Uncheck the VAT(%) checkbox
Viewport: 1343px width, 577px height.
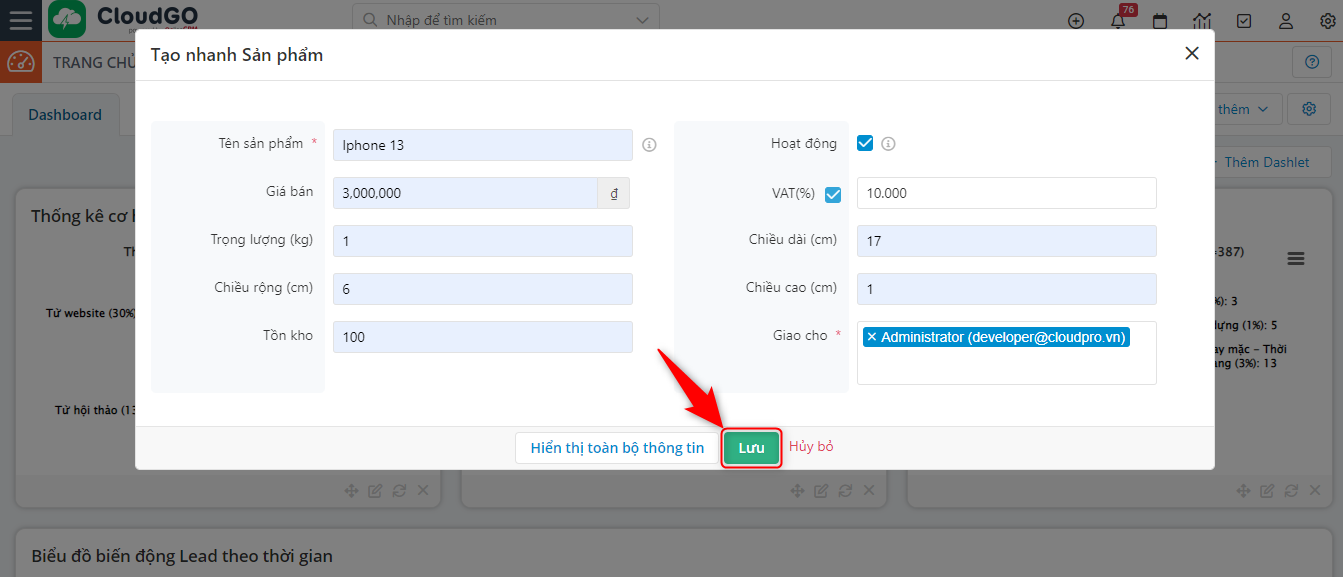coord(833,195)
